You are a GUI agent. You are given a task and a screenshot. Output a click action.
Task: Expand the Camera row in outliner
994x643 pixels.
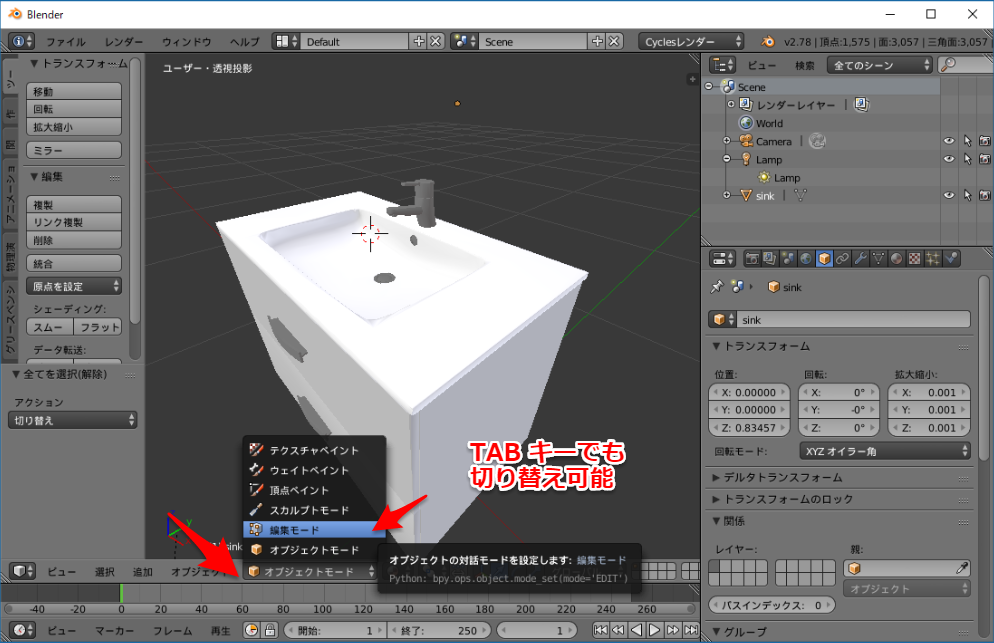[726, 141]
